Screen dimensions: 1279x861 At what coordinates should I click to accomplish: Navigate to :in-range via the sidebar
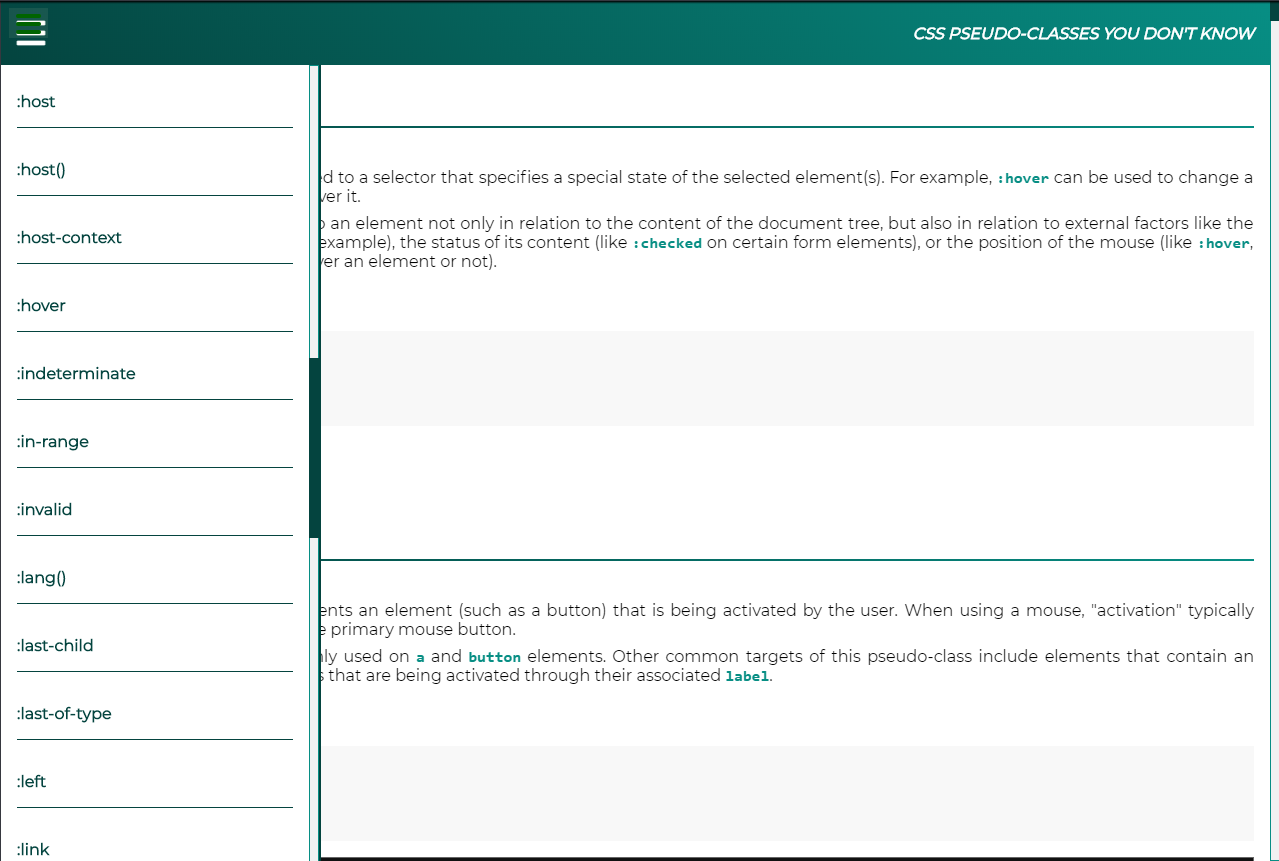click(x=52, y=441)
